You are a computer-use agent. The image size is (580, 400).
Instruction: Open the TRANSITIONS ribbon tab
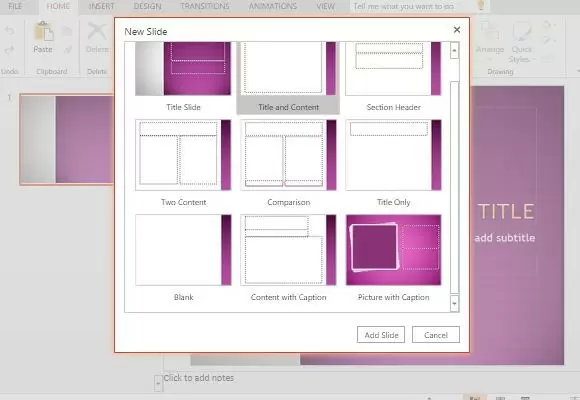click(205, 6)
